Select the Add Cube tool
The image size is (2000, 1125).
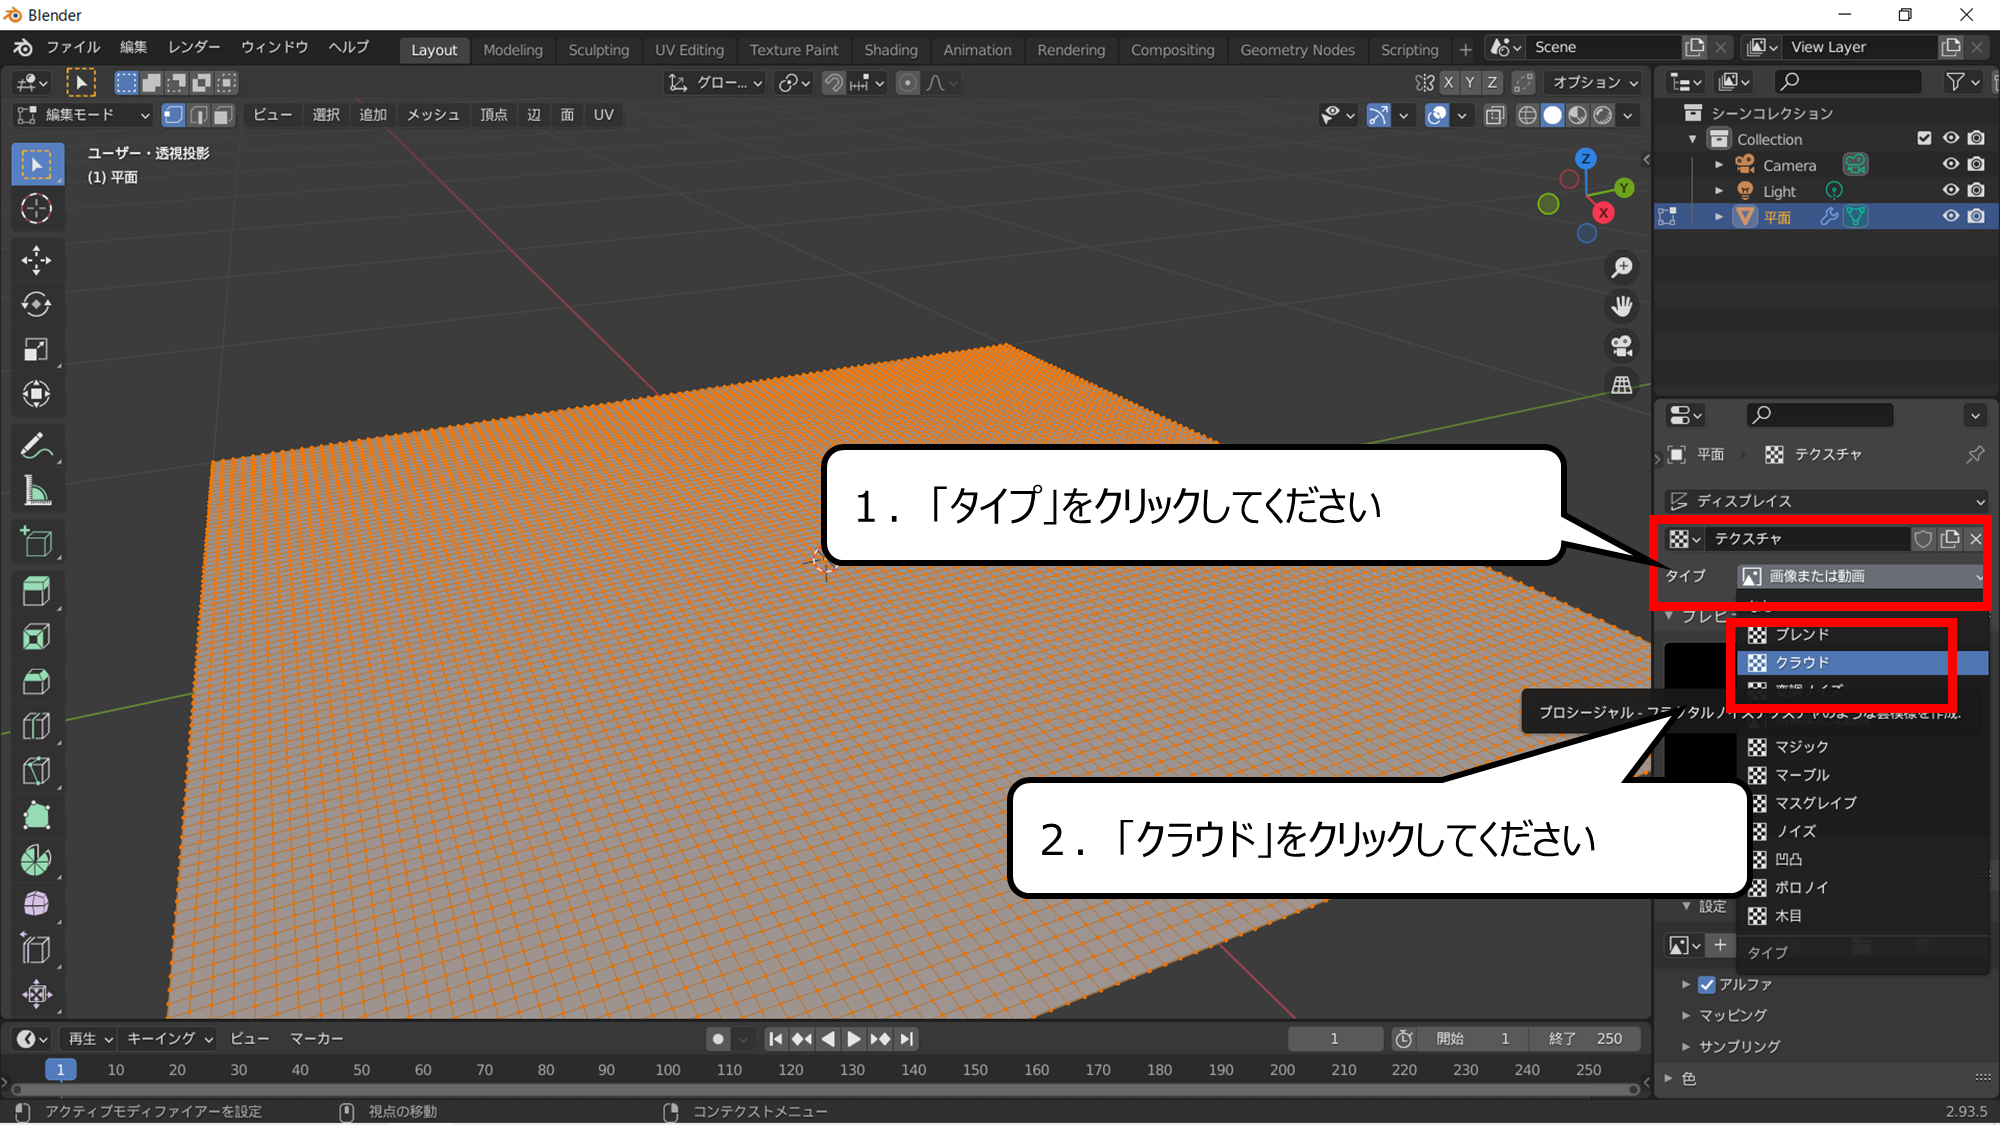click(37, 543)
